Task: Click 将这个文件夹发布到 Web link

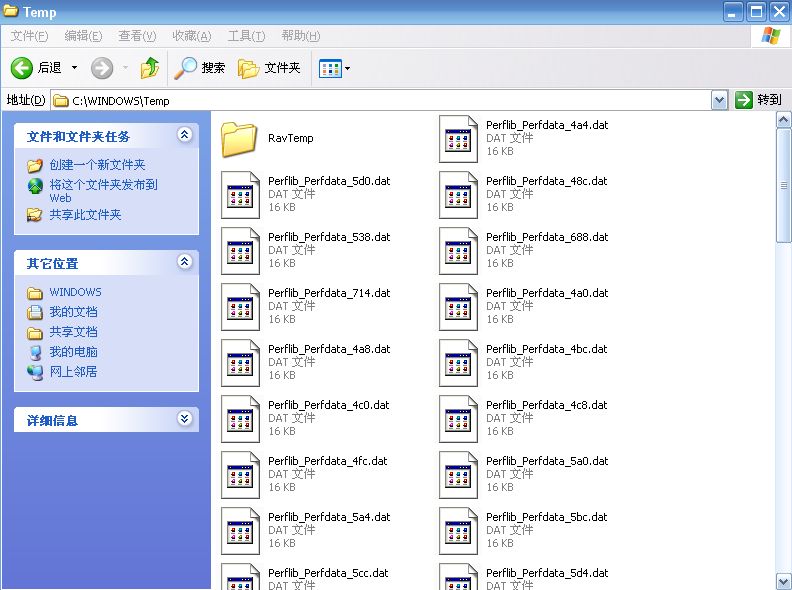Action: [104, 191]
